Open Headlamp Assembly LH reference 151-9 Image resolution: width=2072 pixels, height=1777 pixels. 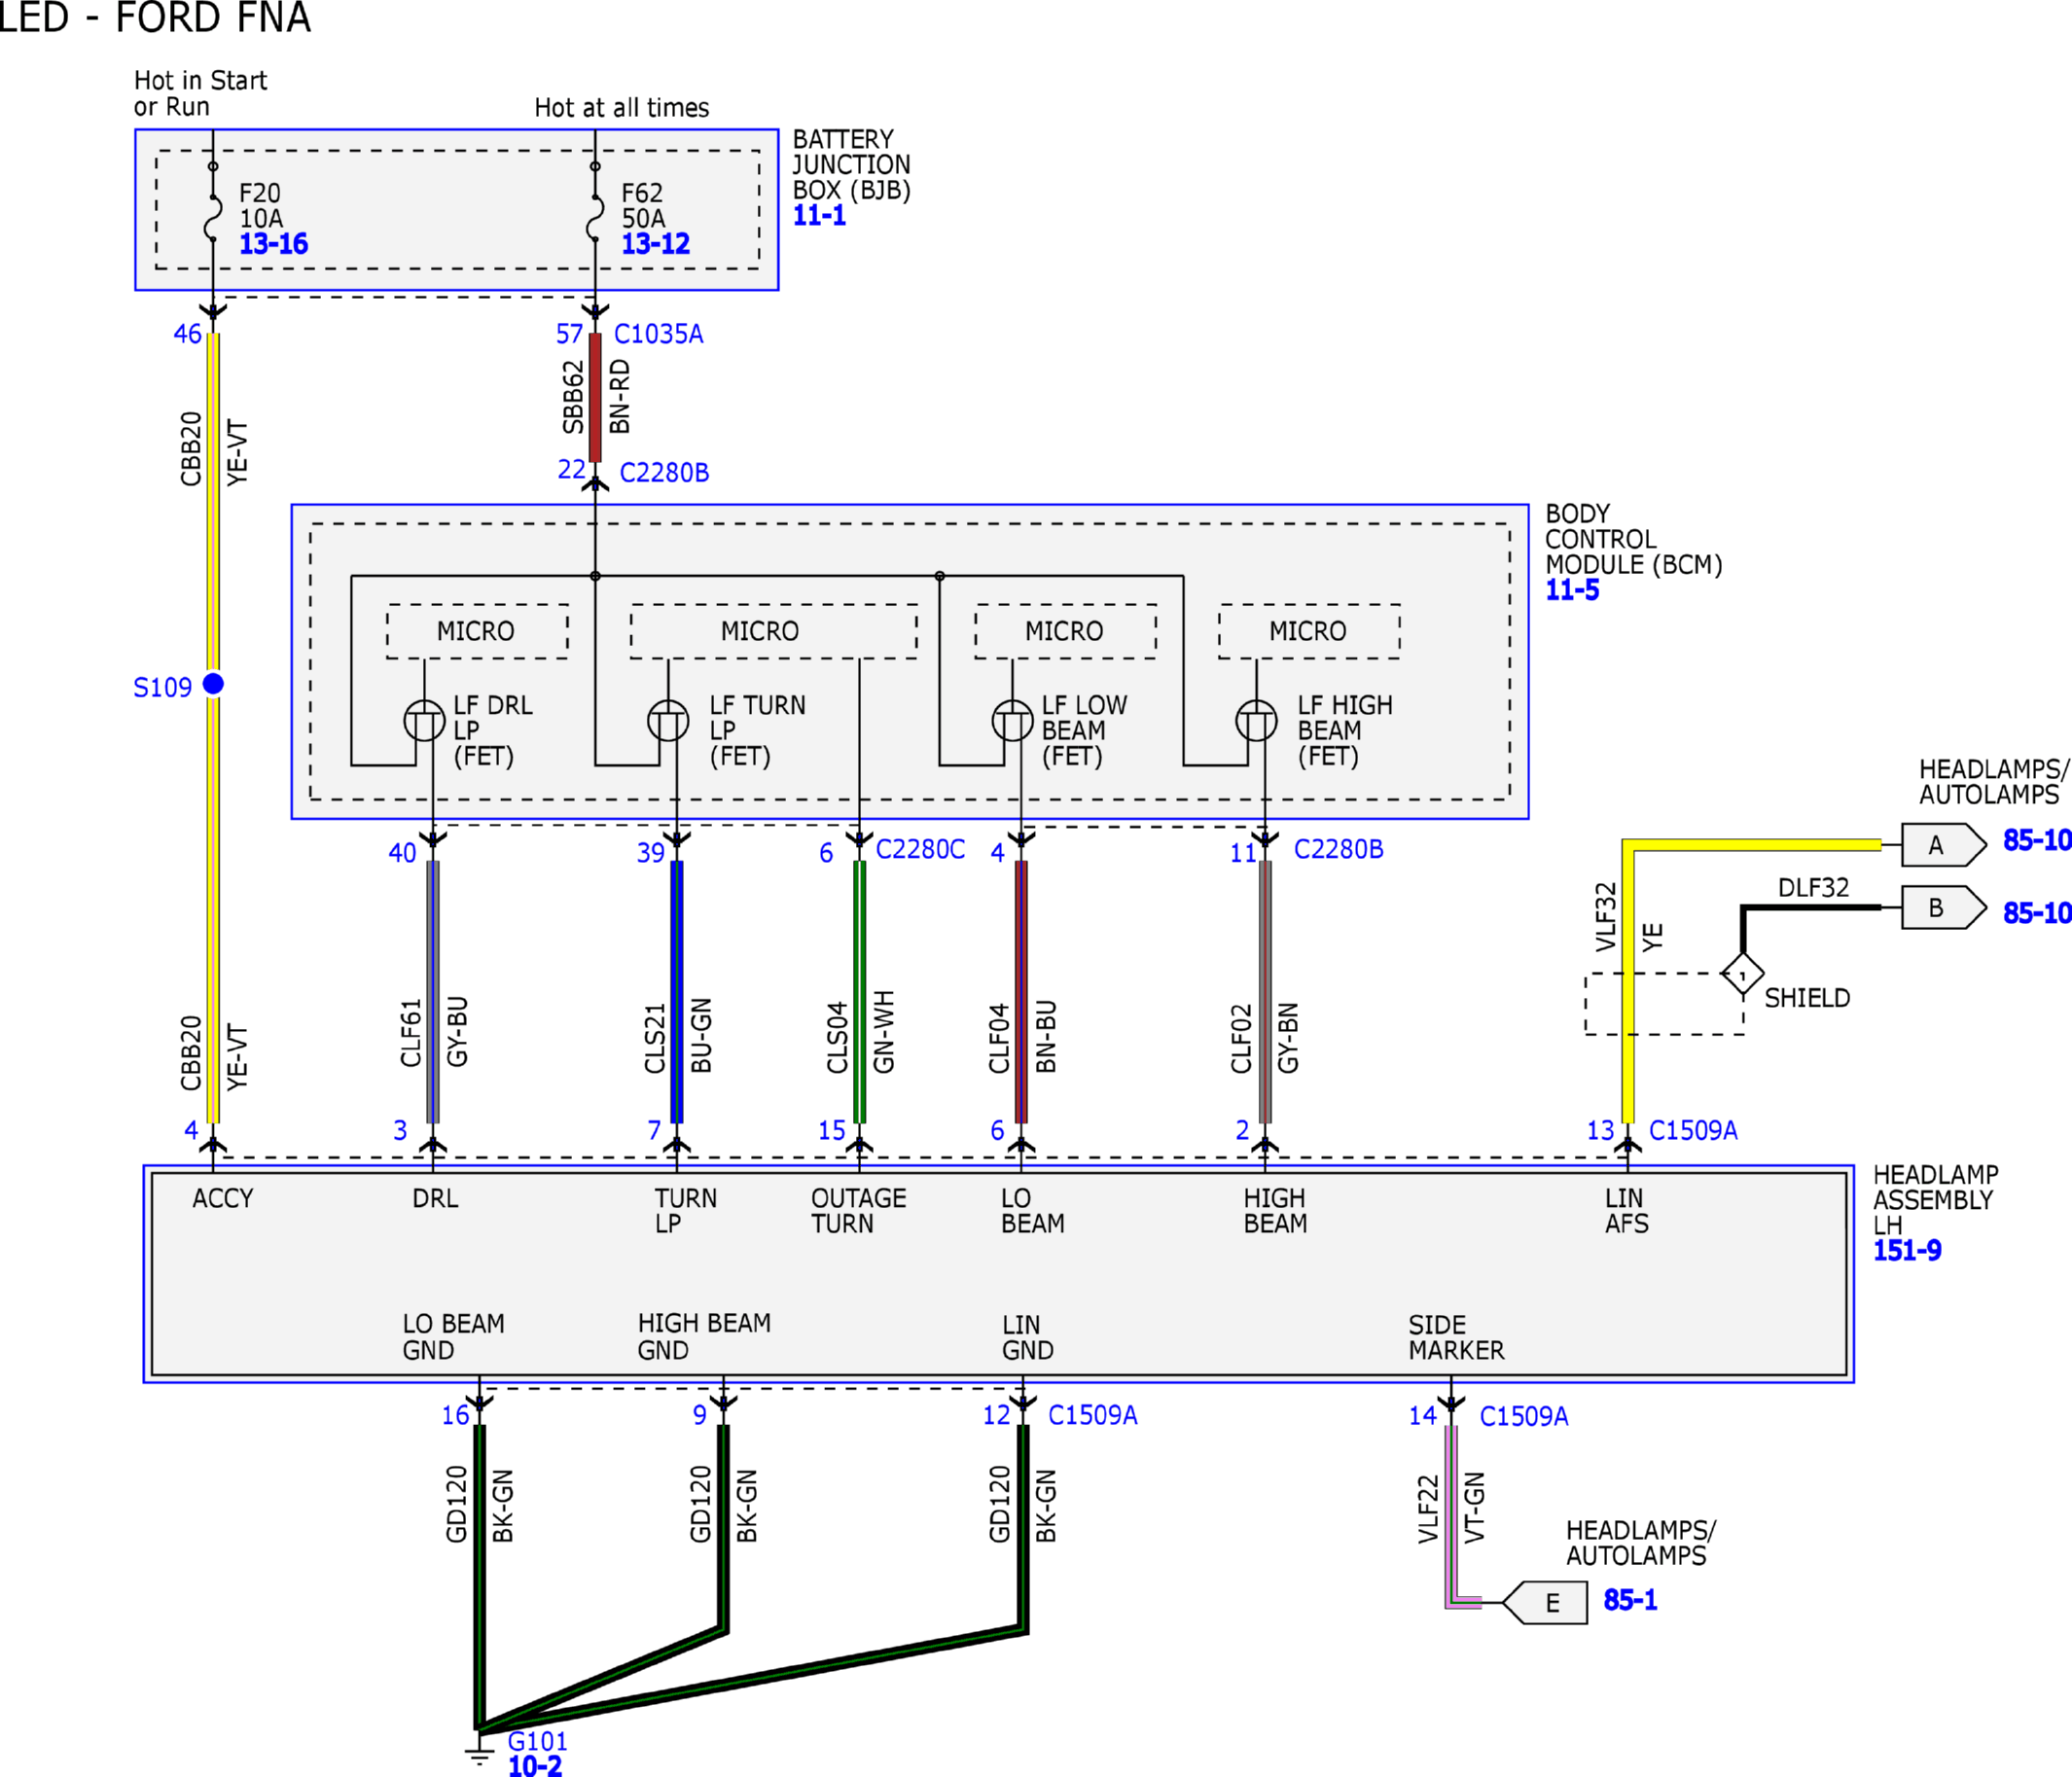(x=1907, y=1251)
